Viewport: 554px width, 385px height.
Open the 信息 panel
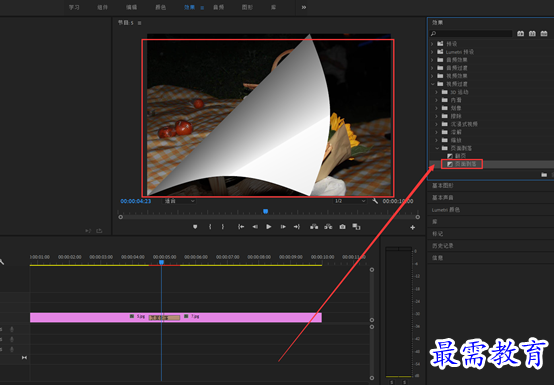point(437,258)
